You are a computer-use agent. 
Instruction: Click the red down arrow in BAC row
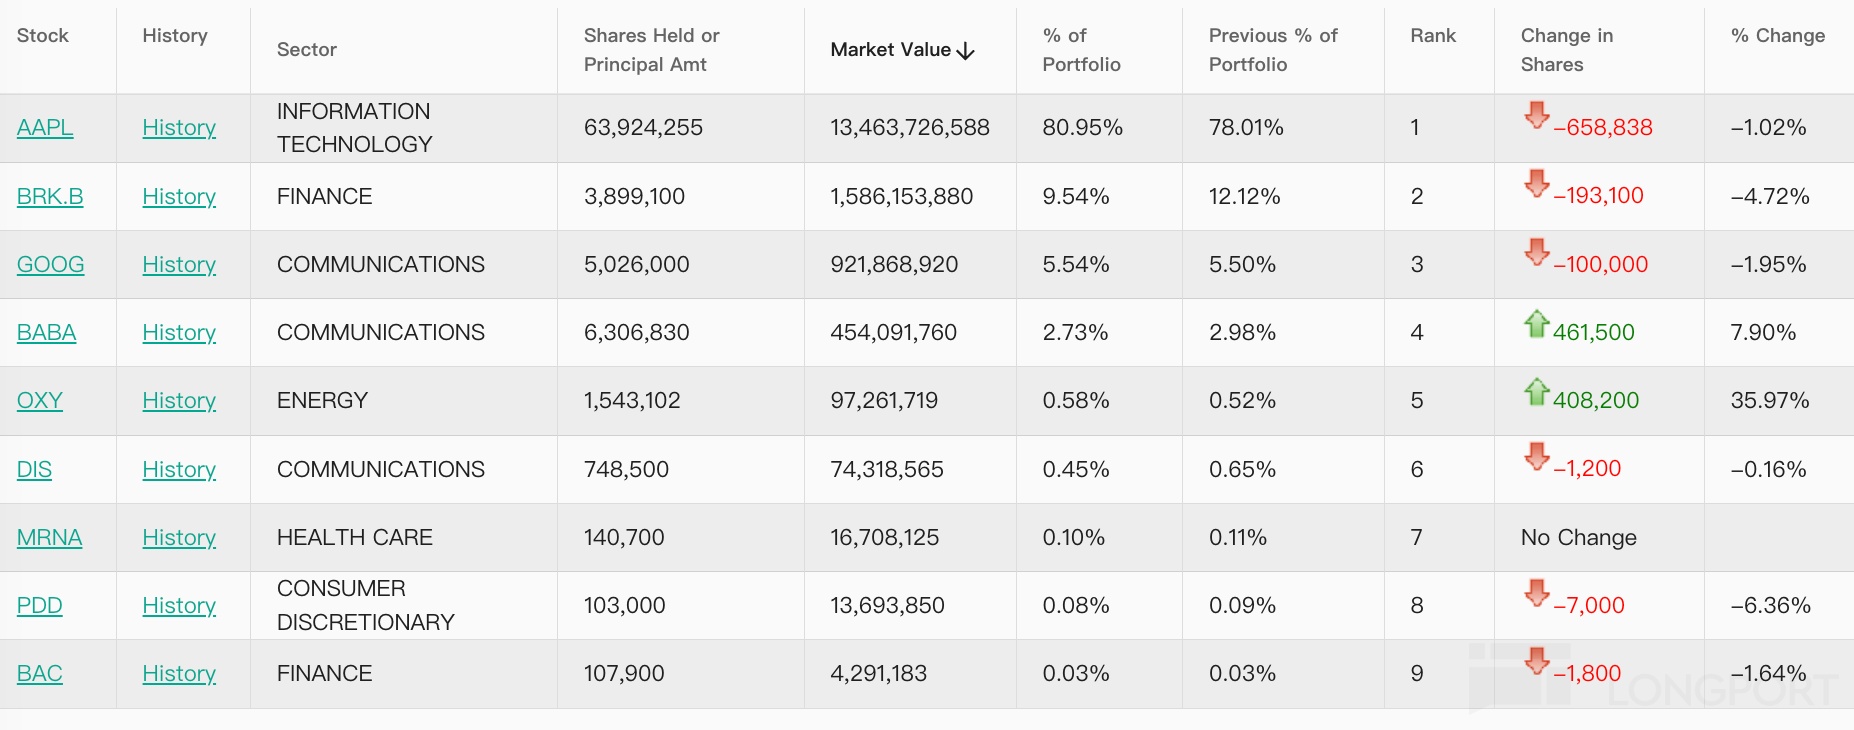tap(1537, 661)
